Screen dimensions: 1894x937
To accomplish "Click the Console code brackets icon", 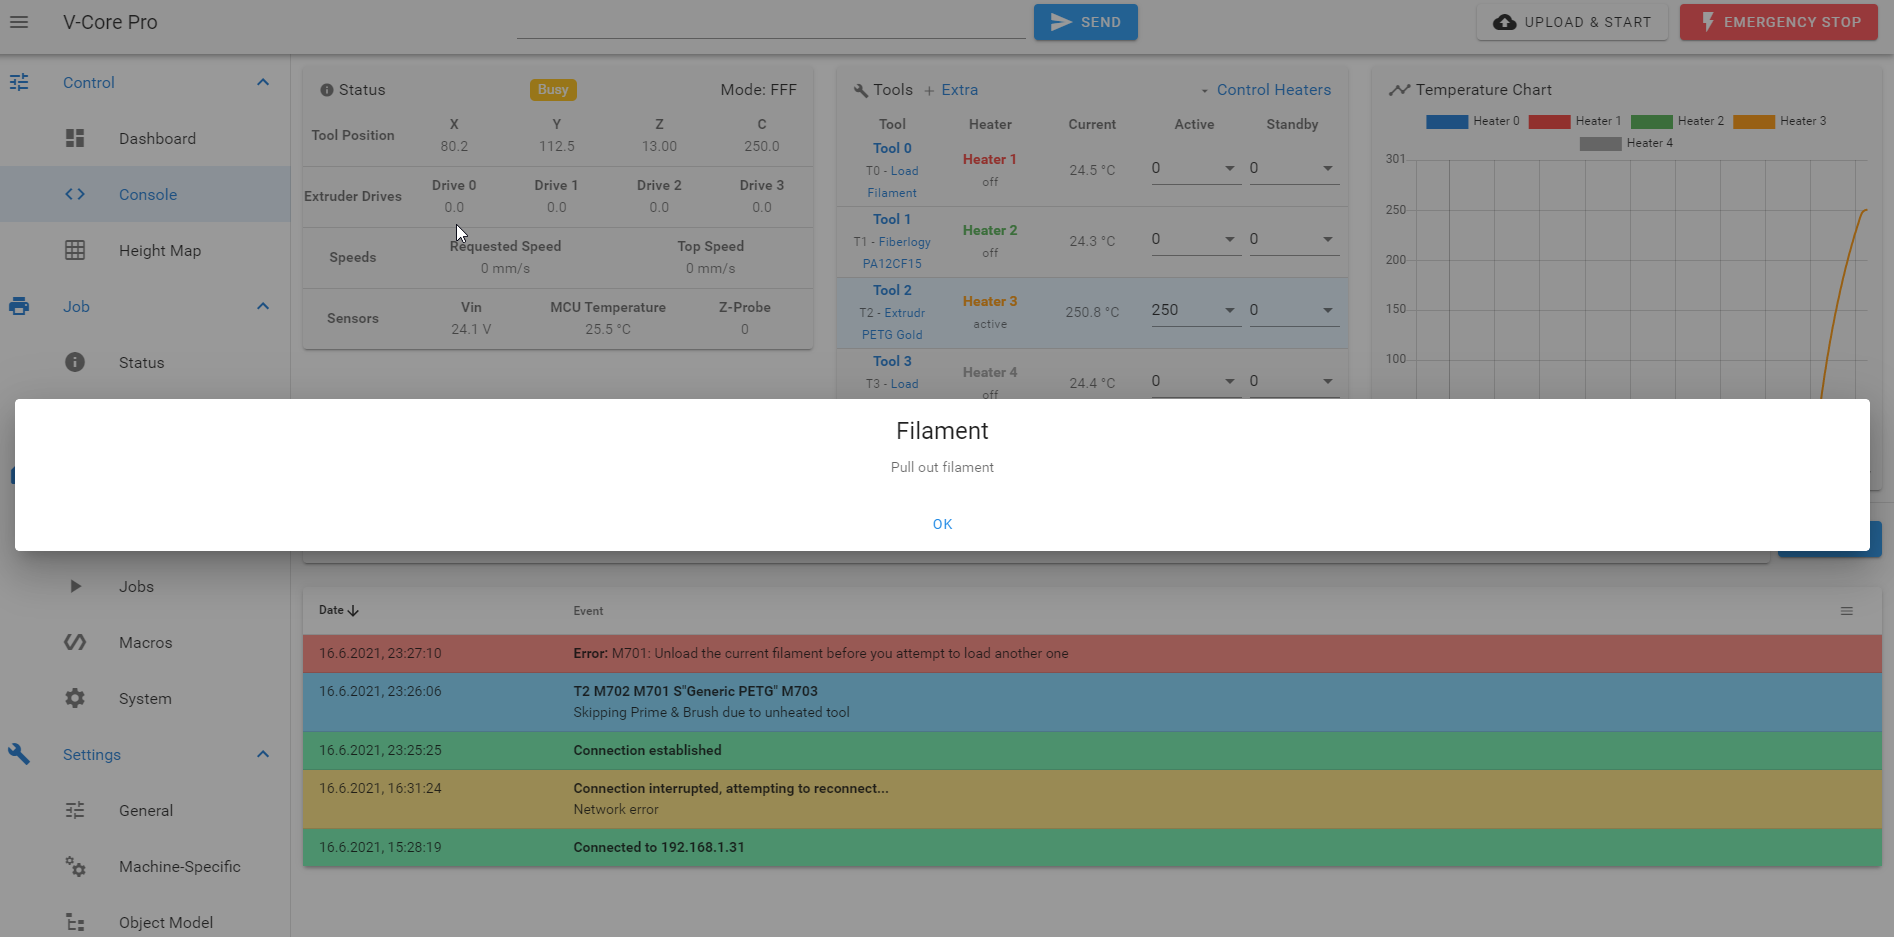I will pos(75,194).
